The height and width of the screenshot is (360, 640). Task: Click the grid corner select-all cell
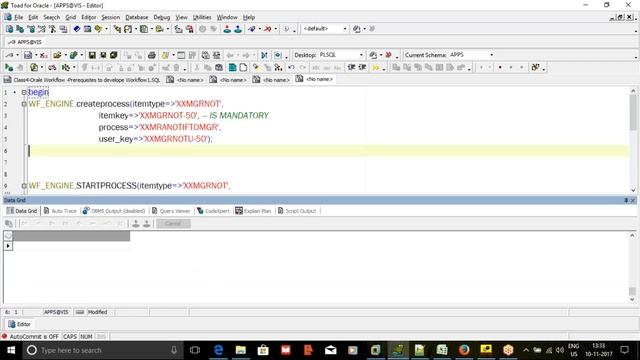[8, 236]
